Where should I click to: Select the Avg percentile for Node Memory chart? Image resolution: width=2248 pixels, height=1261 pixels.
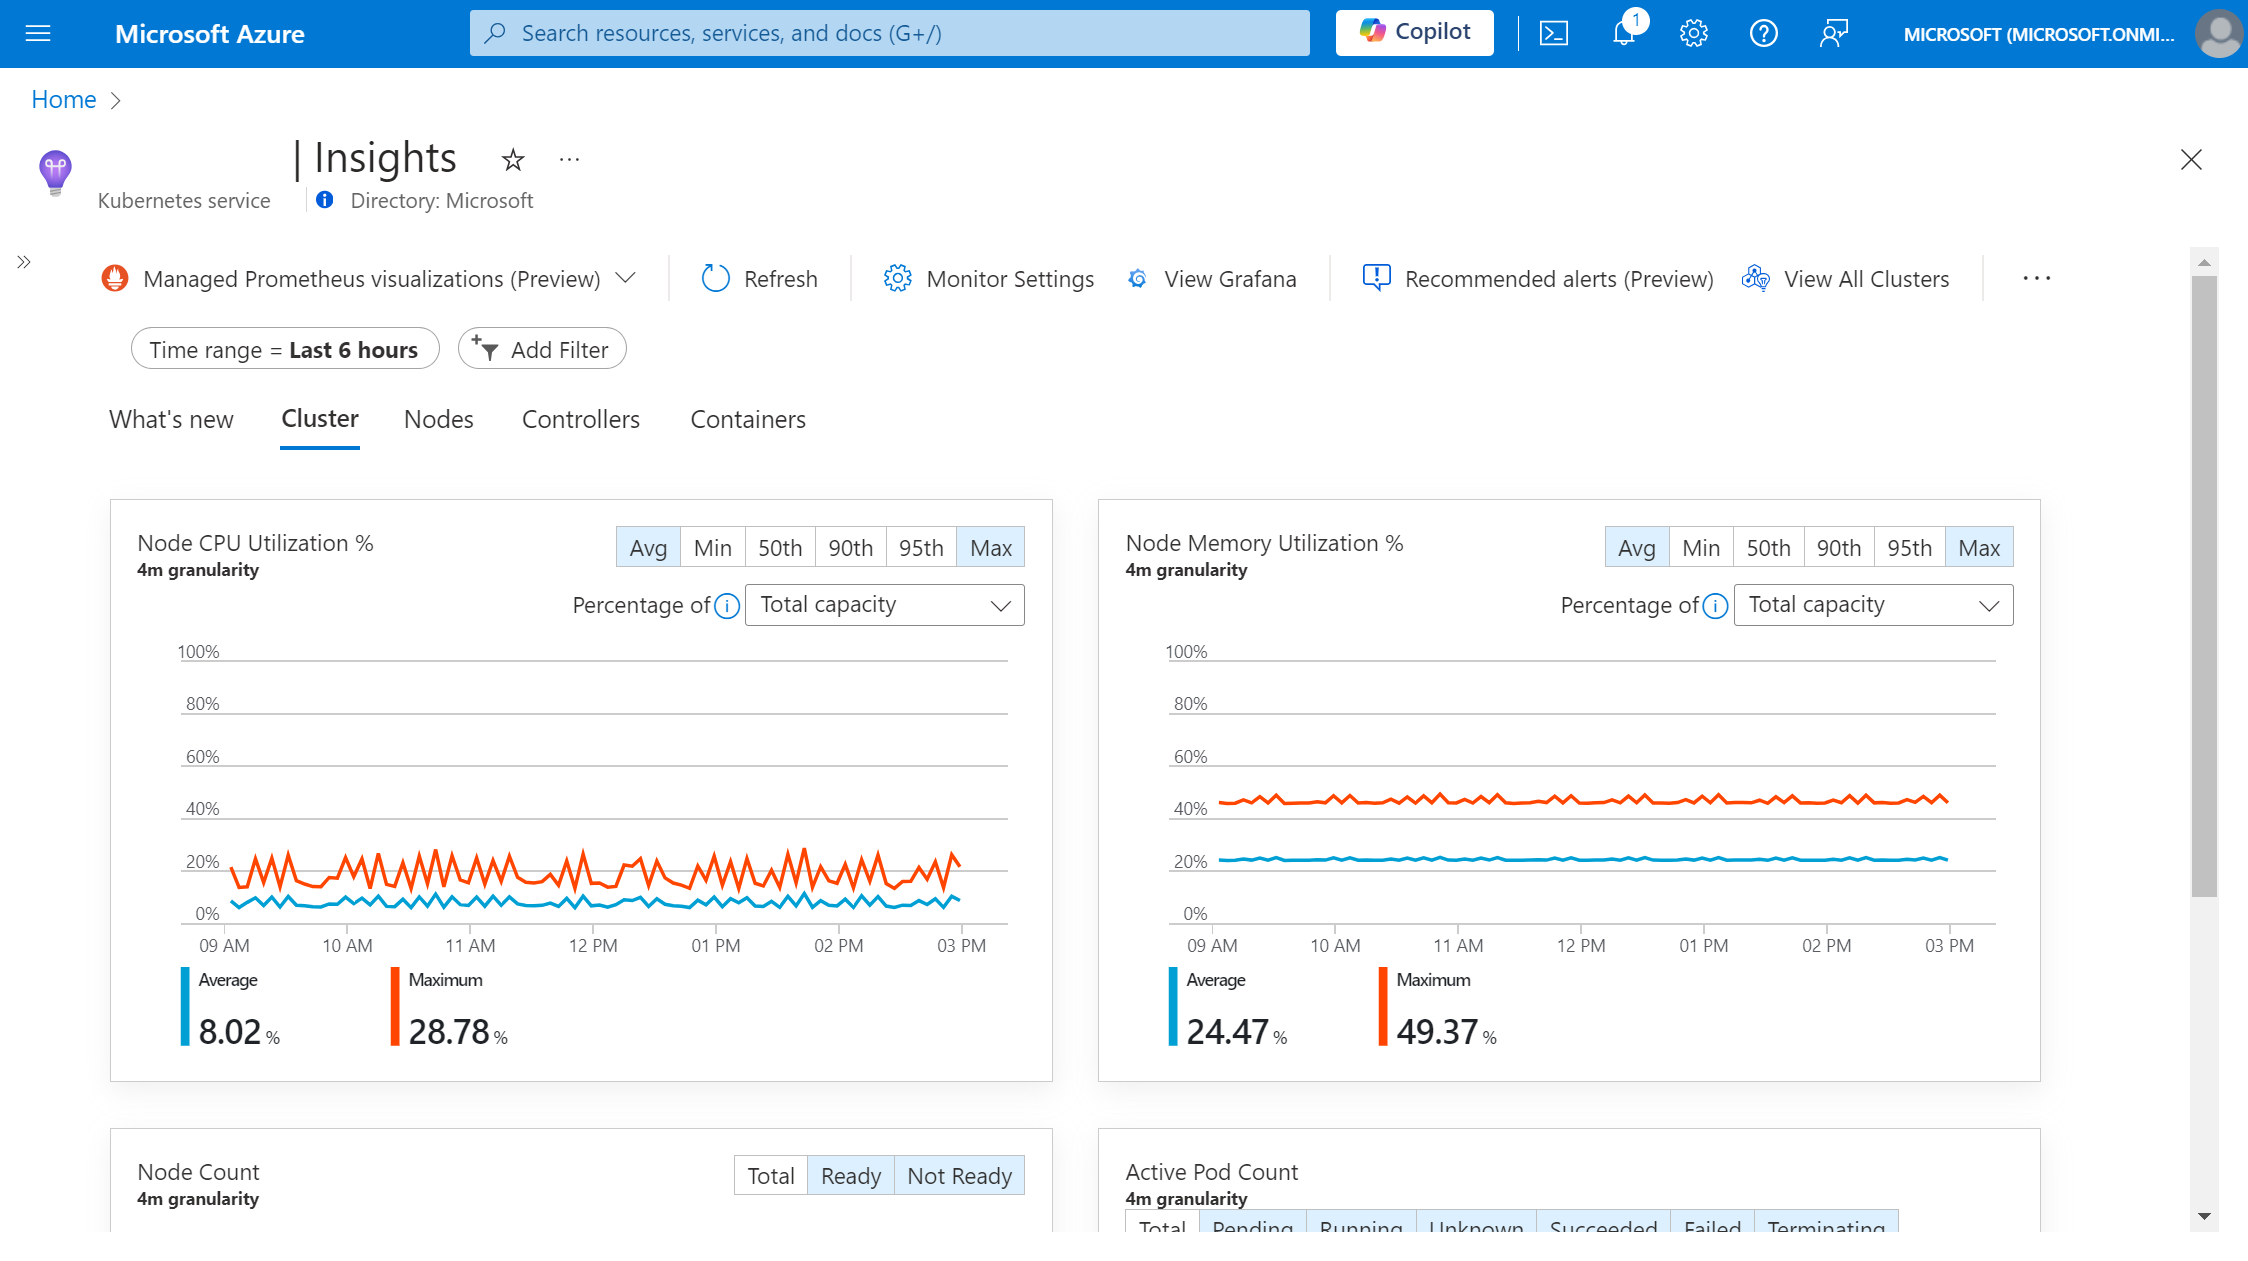(1635, 548)
